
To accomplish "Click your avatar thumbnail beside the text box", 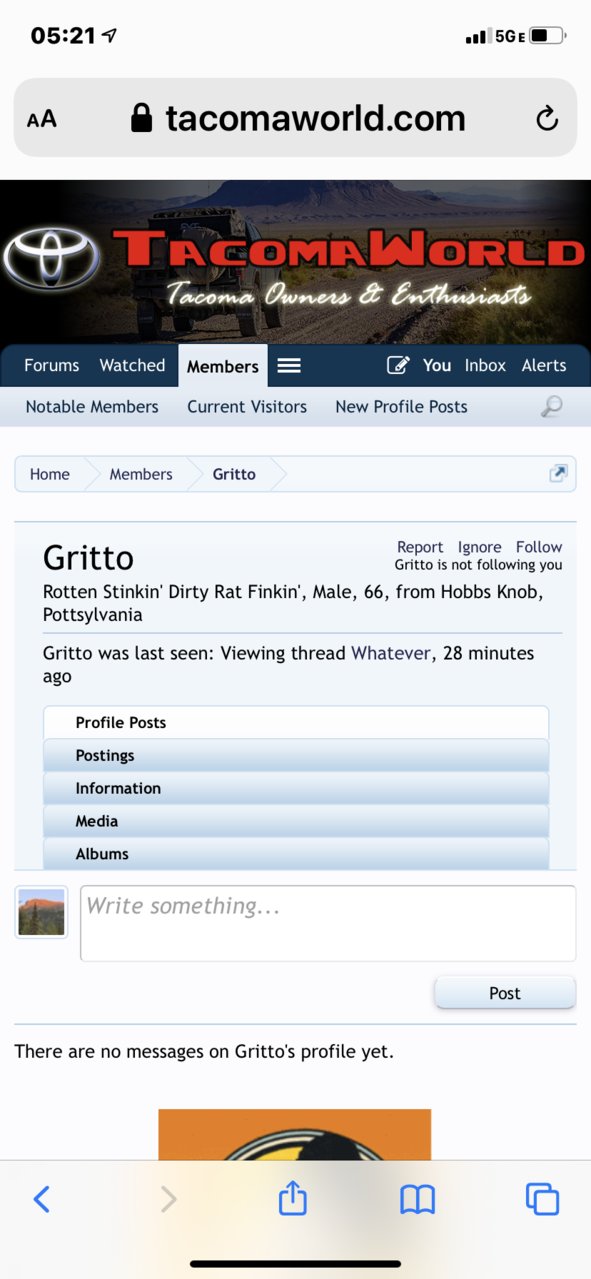I will (x=41, y=912).
